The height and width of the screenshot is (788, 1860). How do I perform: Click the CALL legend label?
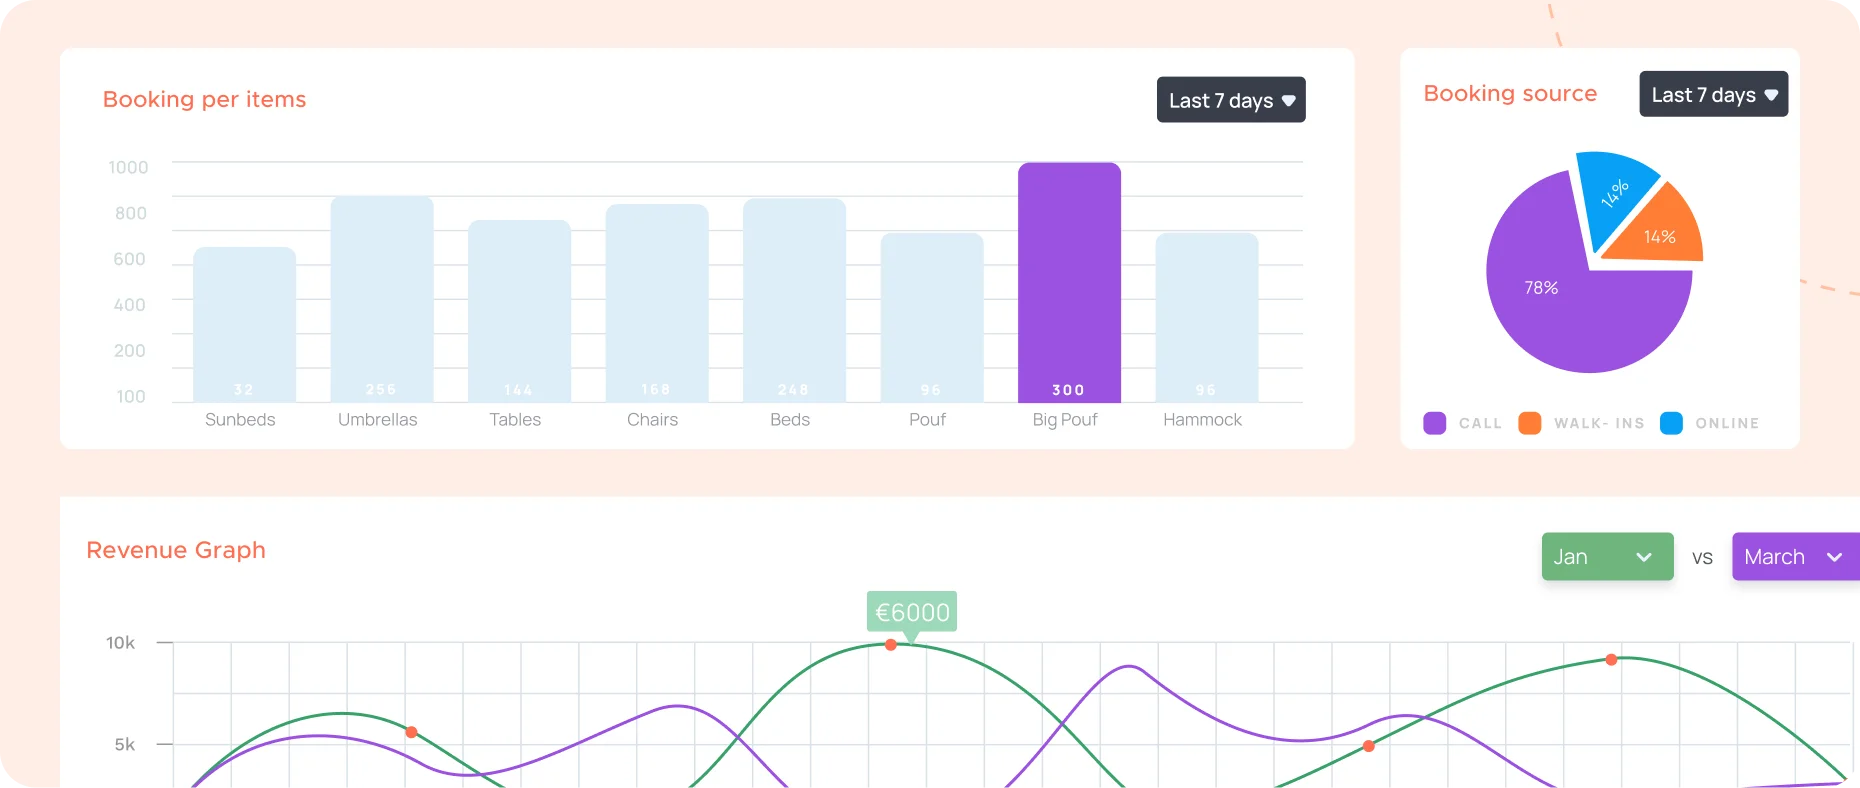click(1480, 424)
